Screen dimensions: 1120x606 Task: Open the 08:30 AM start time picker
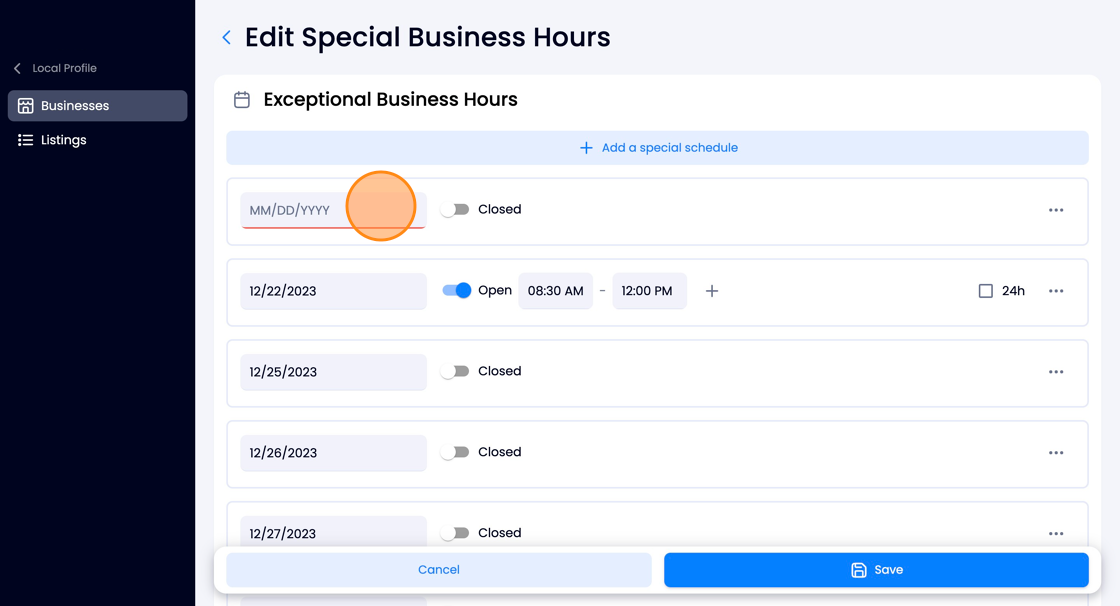coord(556,291)
